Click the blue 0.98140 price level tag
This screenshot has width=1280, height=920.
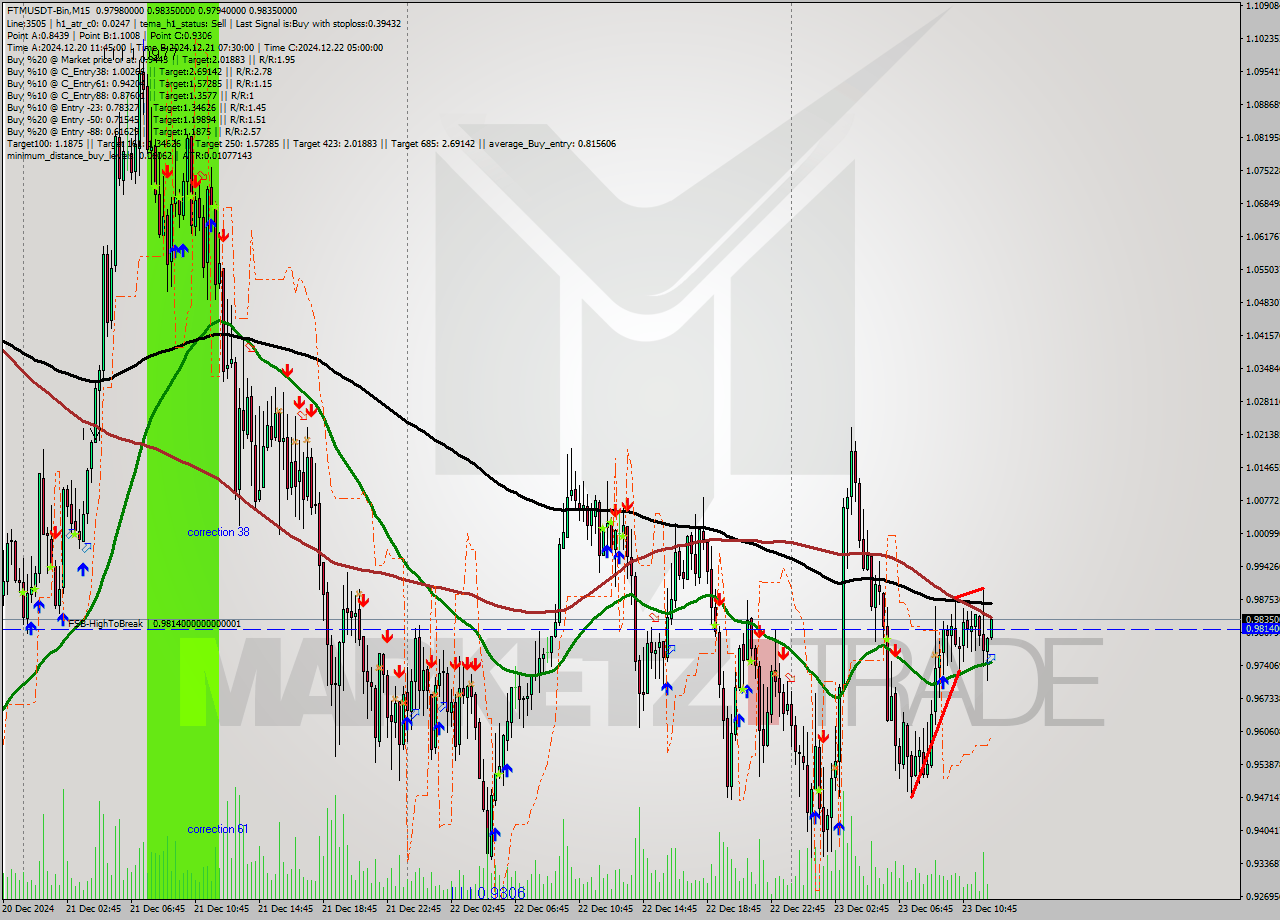point(1260,629)
